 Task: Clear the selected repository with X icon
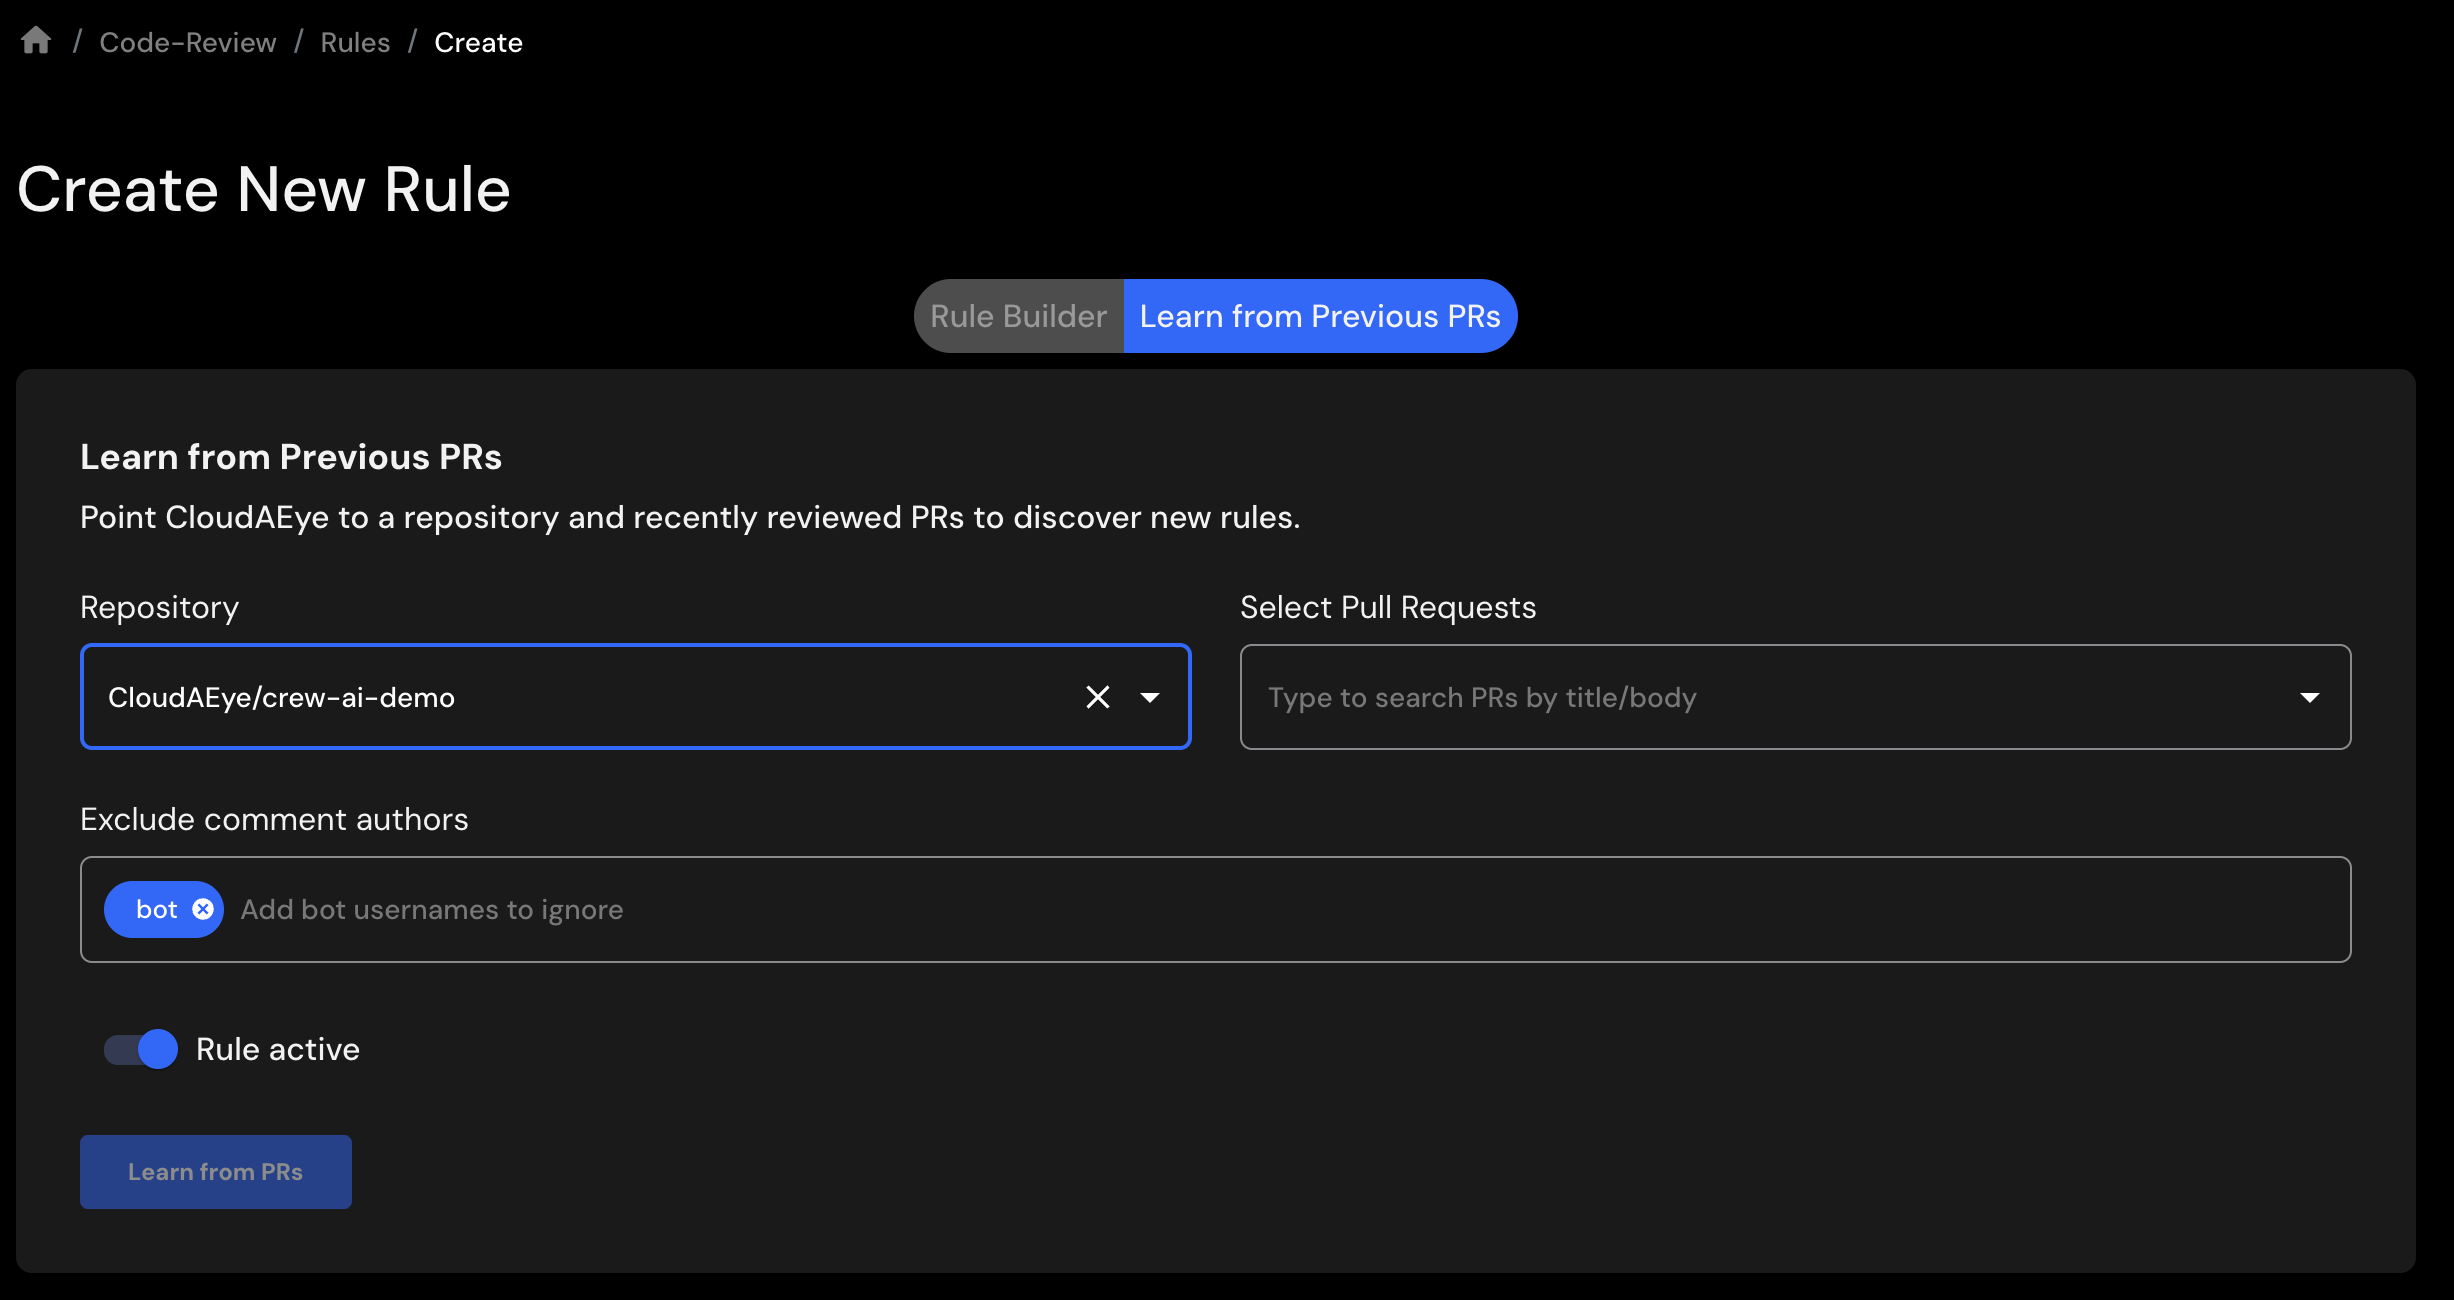(x=1097, y=697)
